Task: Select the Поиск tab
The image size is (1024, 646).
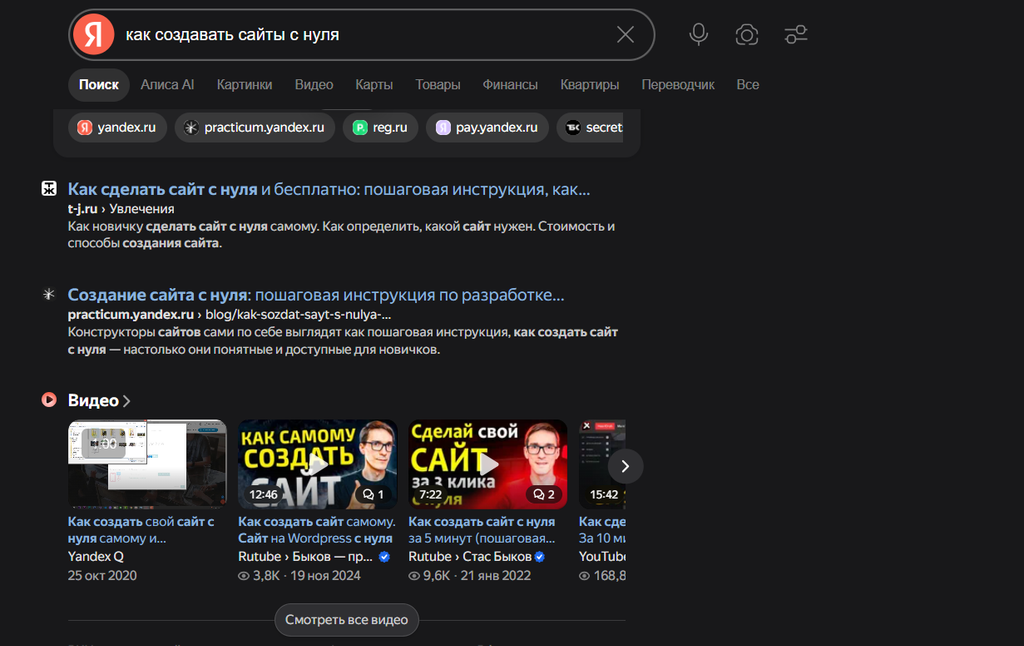Action: 99,85
